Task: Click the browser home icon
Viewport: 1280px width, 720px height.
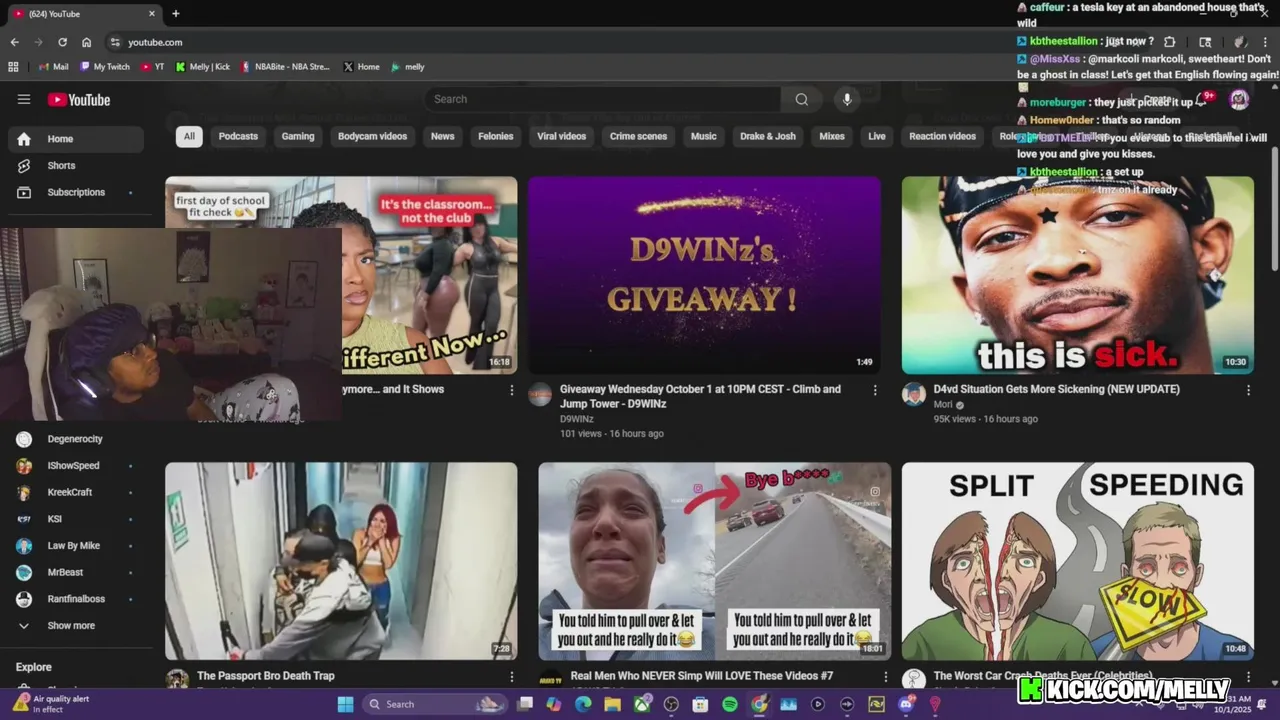Action: point(86,42)
